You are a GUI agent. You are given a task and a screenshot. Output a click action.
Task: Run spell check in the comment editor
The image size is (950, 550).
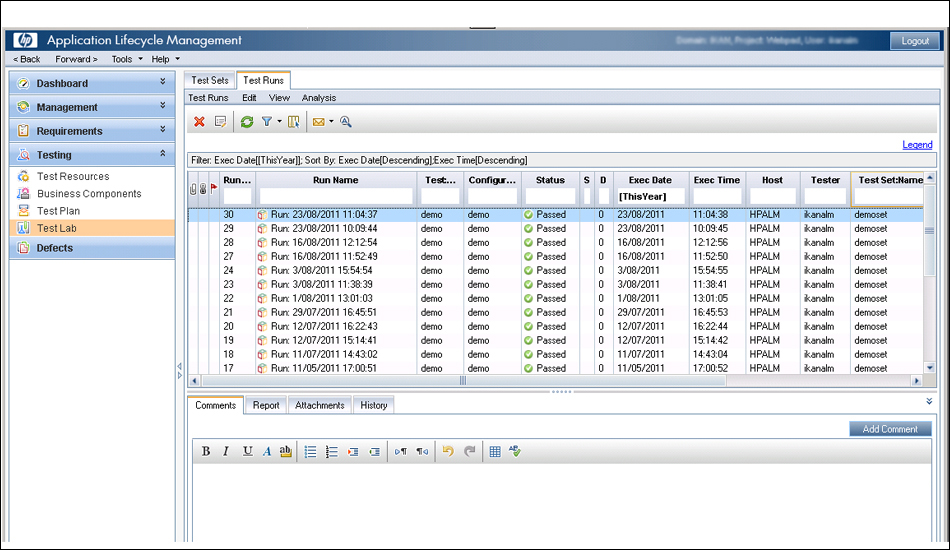515,451
